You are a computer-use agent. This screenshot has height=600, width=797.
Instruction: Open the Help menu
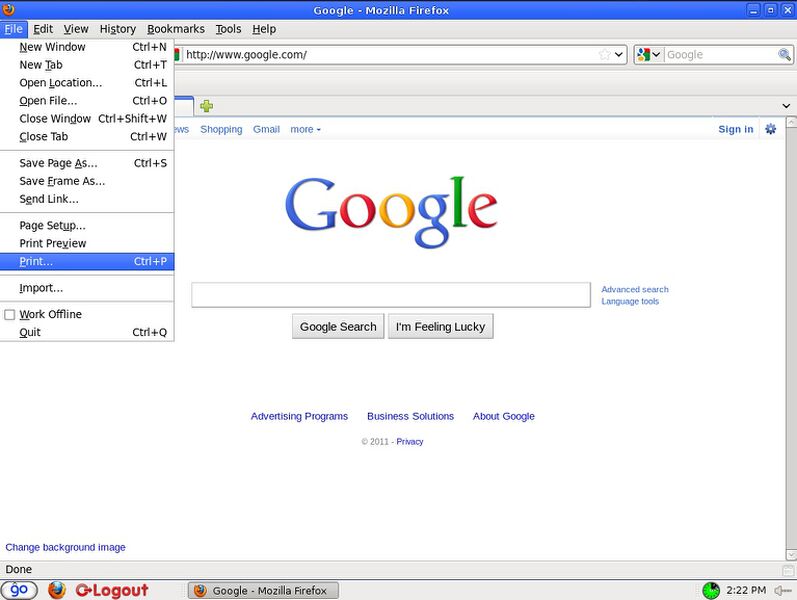point(264,29)
